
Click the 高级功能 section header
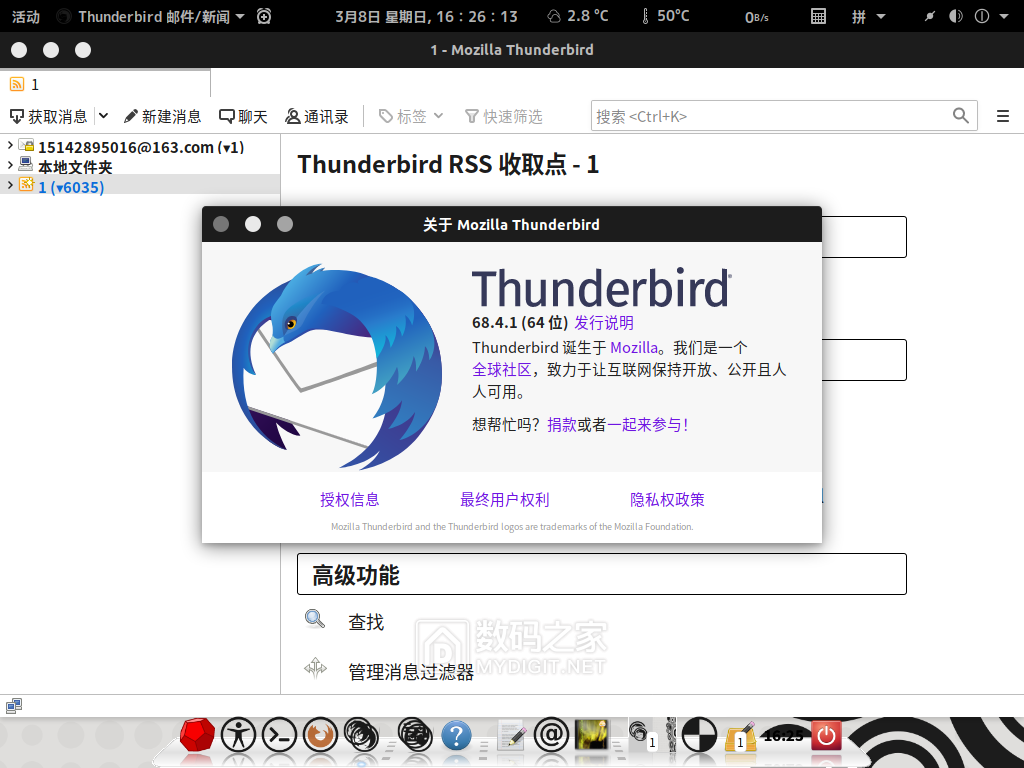pos(601,574)
